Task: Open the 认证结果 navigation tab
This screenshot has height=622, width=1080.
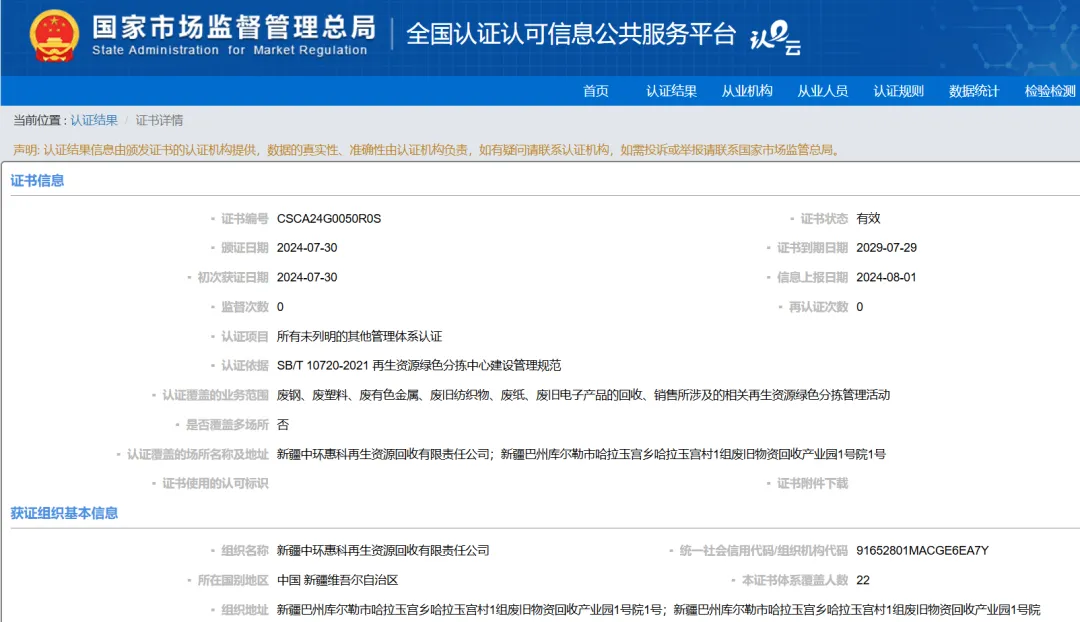Action: [x=672, y=91]
